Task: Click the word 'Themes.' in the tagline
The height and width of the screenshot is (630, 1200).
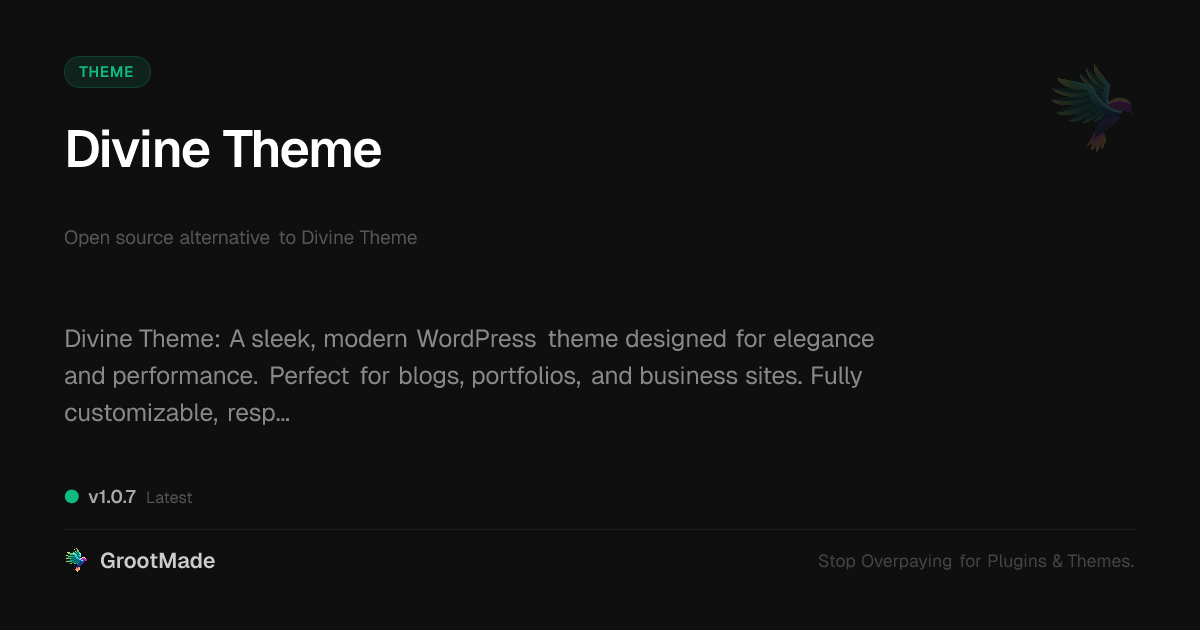Action: click(x=1100, y=561)
